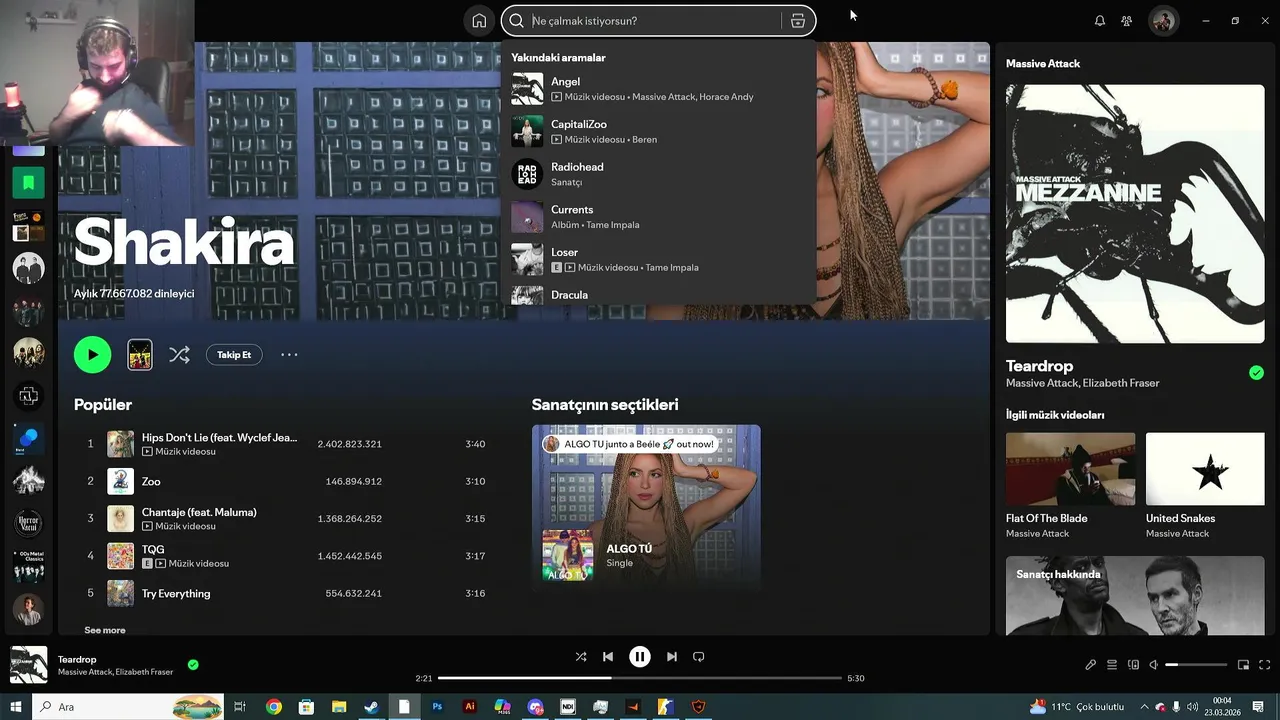This screenshot has width=1280, height=720.
Task: Open Windows notification center icon
Action: [1258, 707]
